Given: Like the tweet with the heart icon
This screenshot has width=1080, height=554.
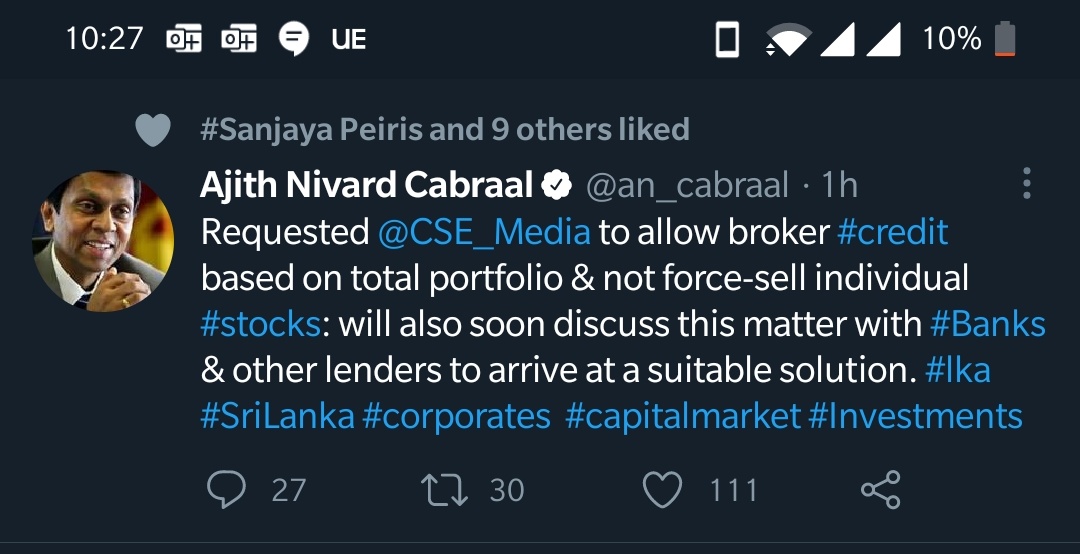Looking at the screenshot, I should coord(662,490).
